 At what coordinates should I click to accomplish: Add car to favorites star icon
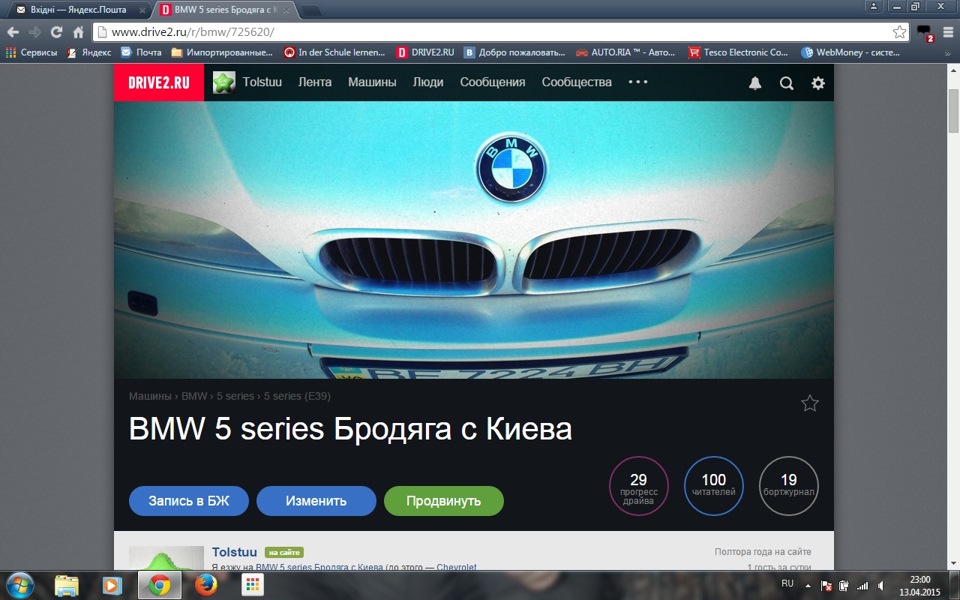(x=809, y=403)
